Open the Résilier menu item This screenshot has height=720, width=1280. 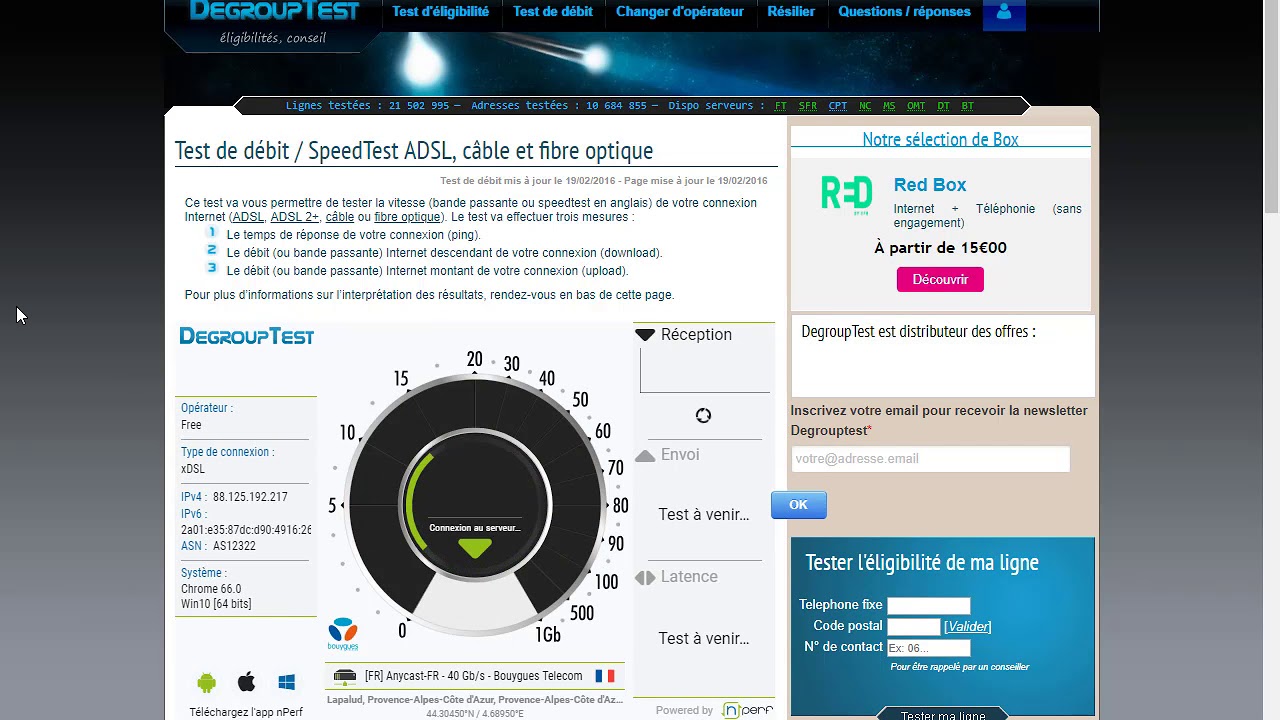(x=791, y=12)
